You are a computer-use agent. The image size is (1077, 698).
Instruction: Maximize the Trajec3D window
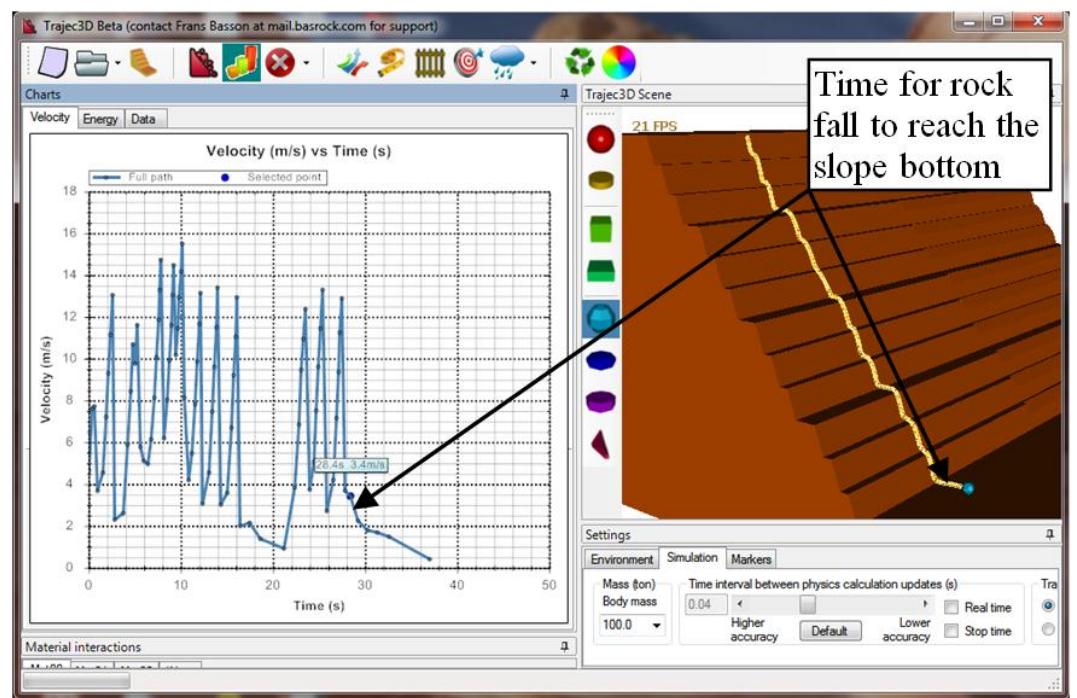[x=998, y=22]
